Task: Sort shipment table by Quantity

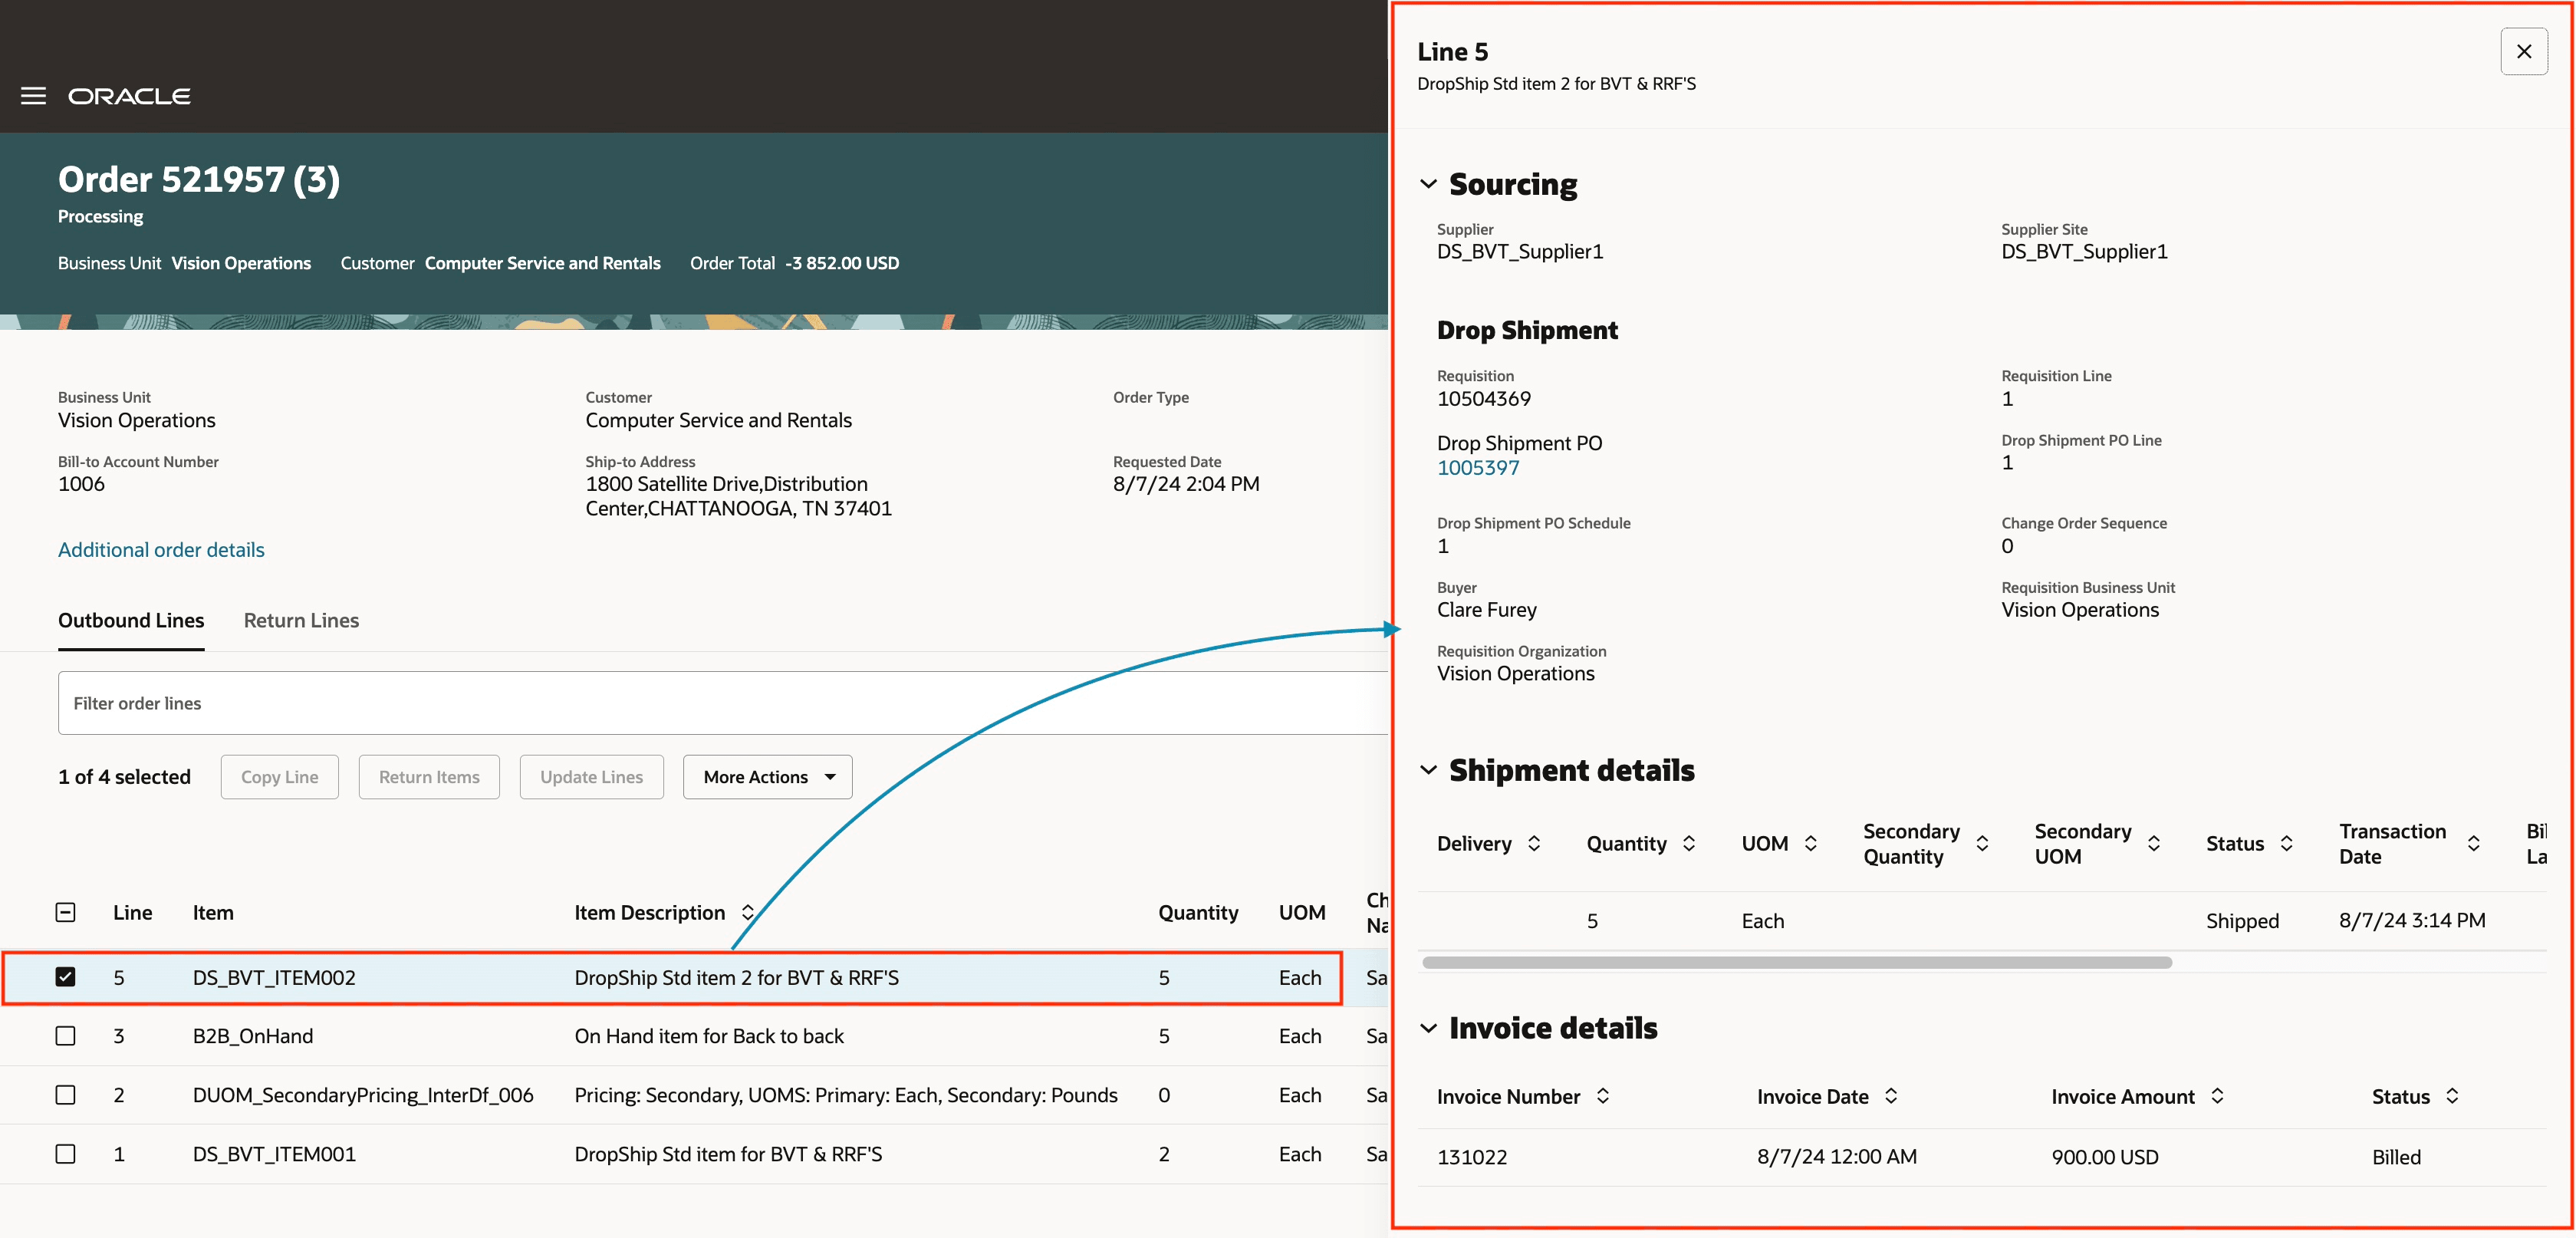Action: click(x=1688, y=843)
